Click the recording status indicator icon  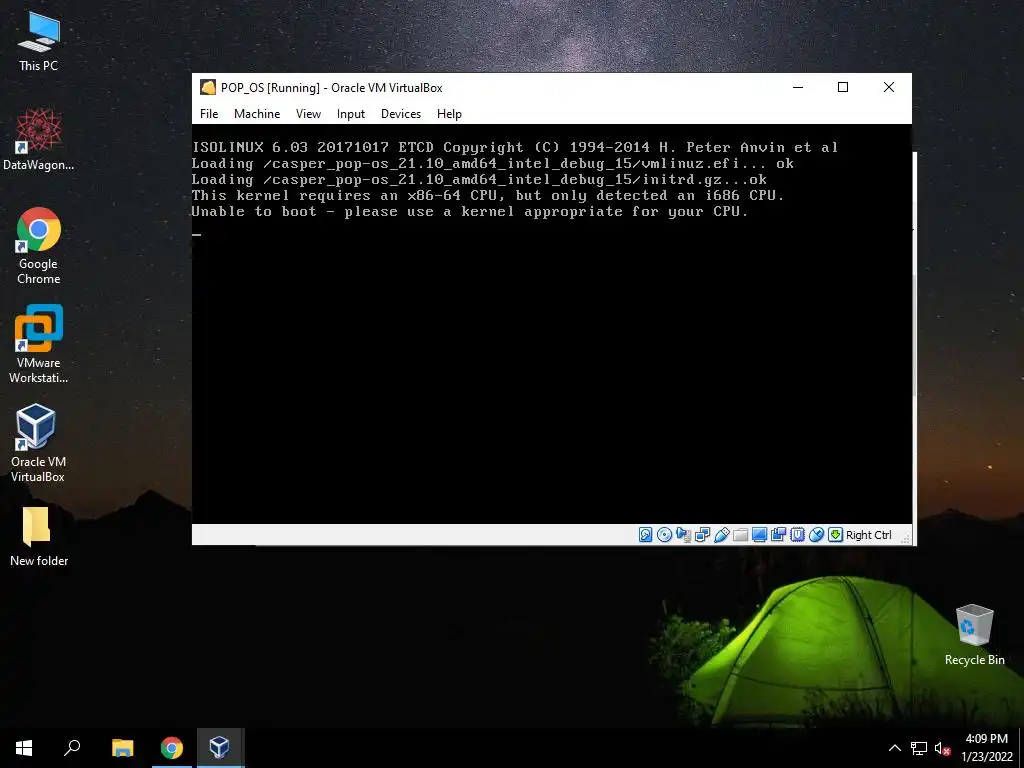[778, 535]
